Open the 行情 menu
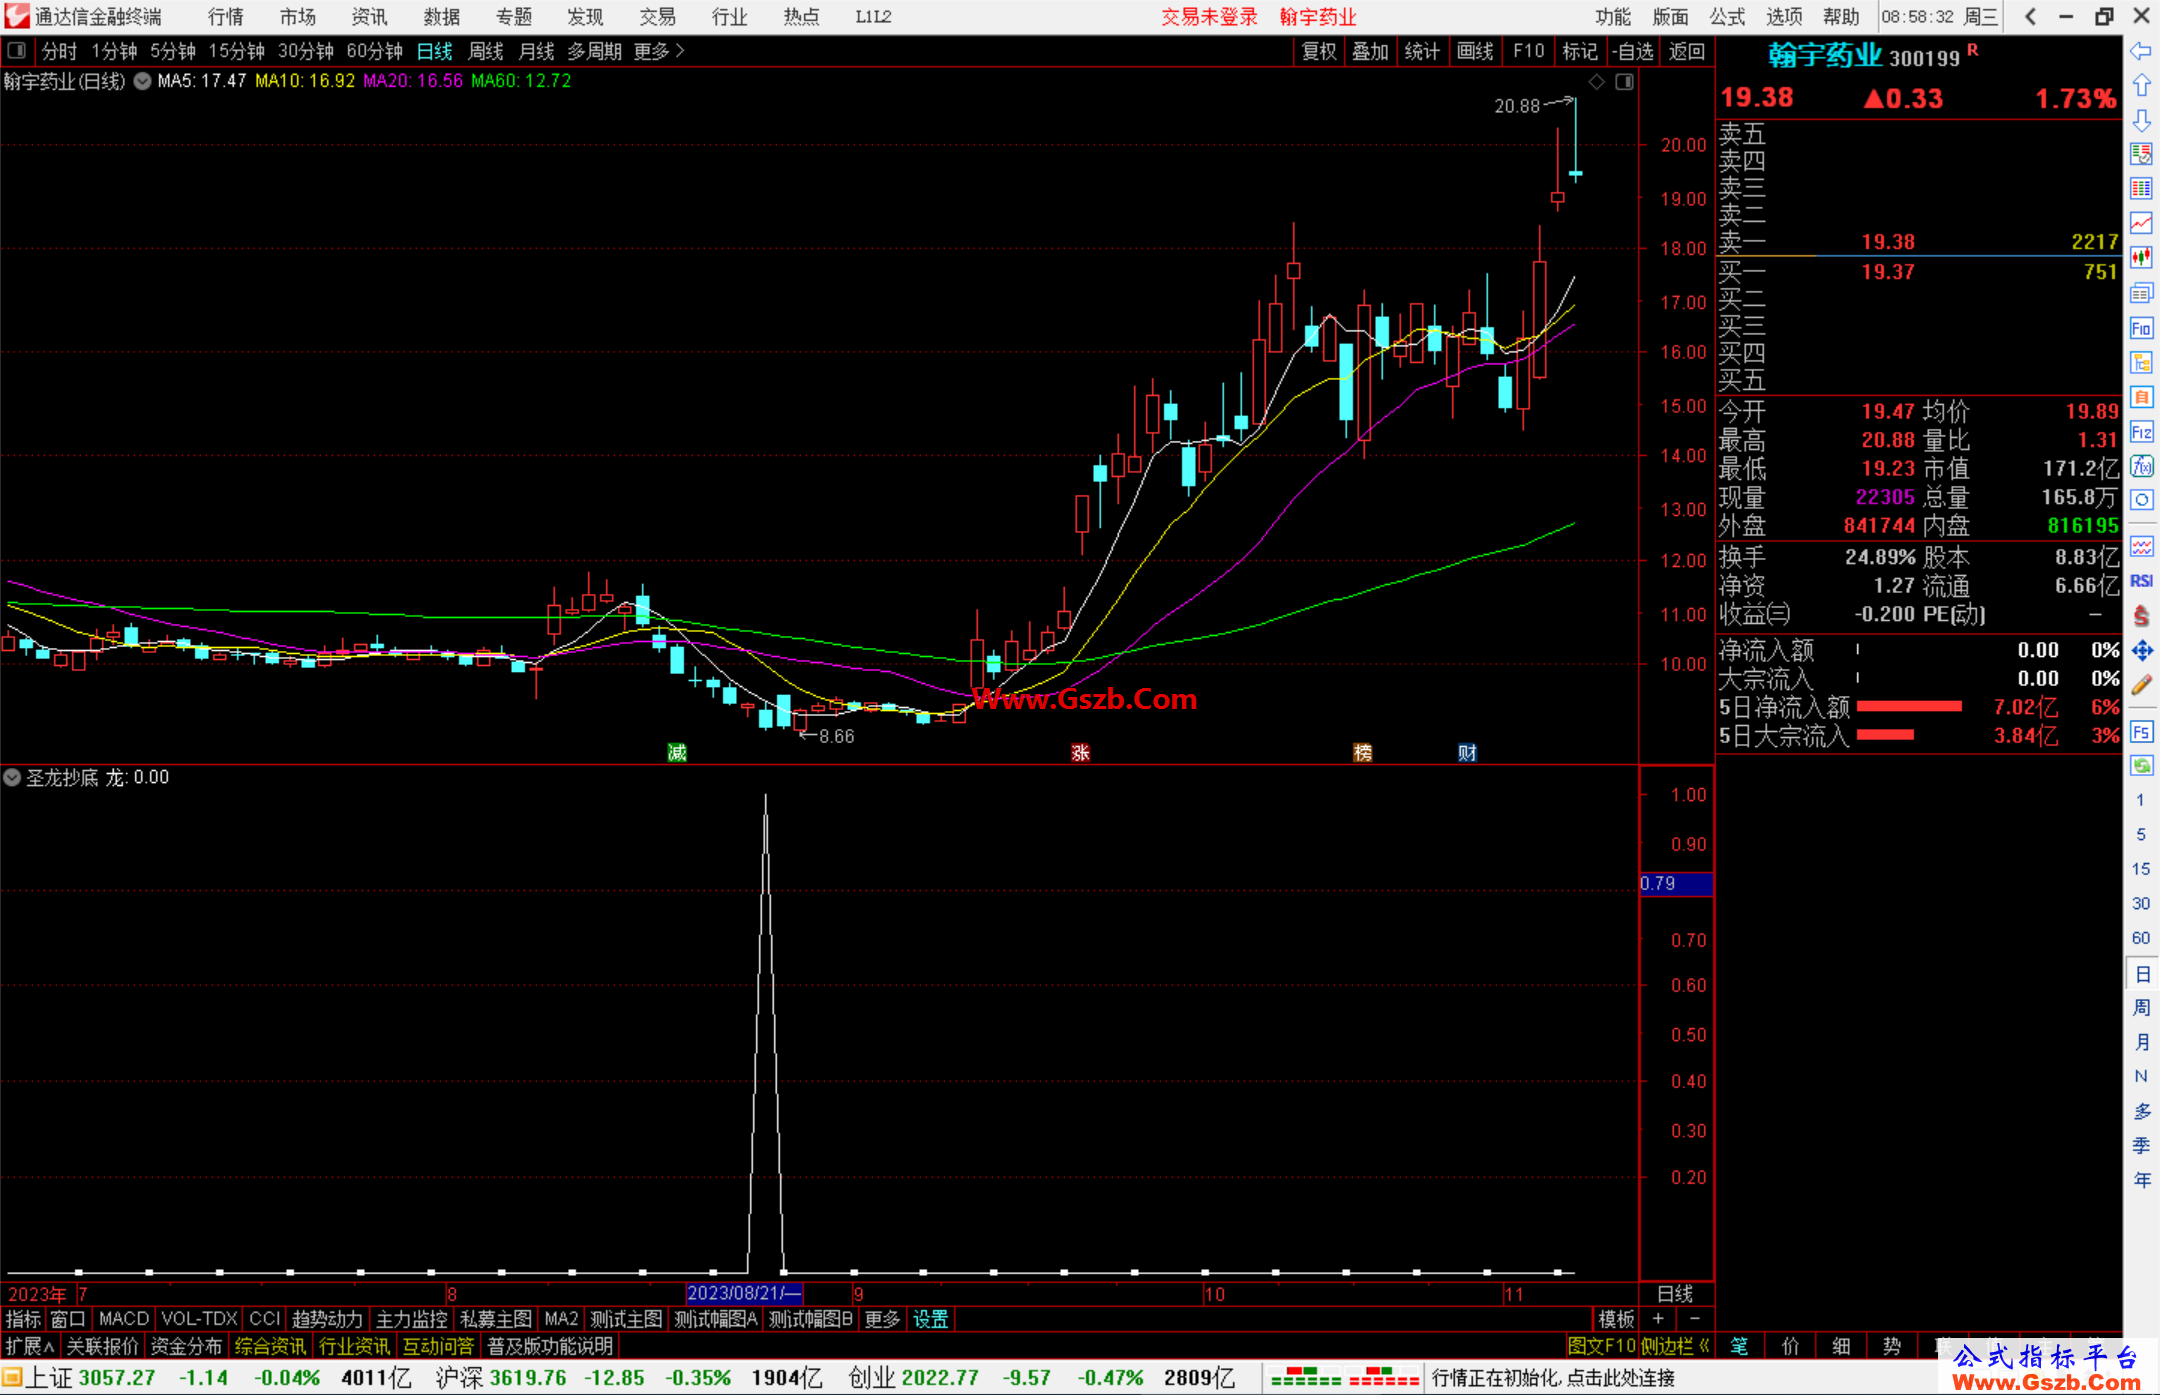The width and height of the screenshot is (2160, 1395). (226, 17)
